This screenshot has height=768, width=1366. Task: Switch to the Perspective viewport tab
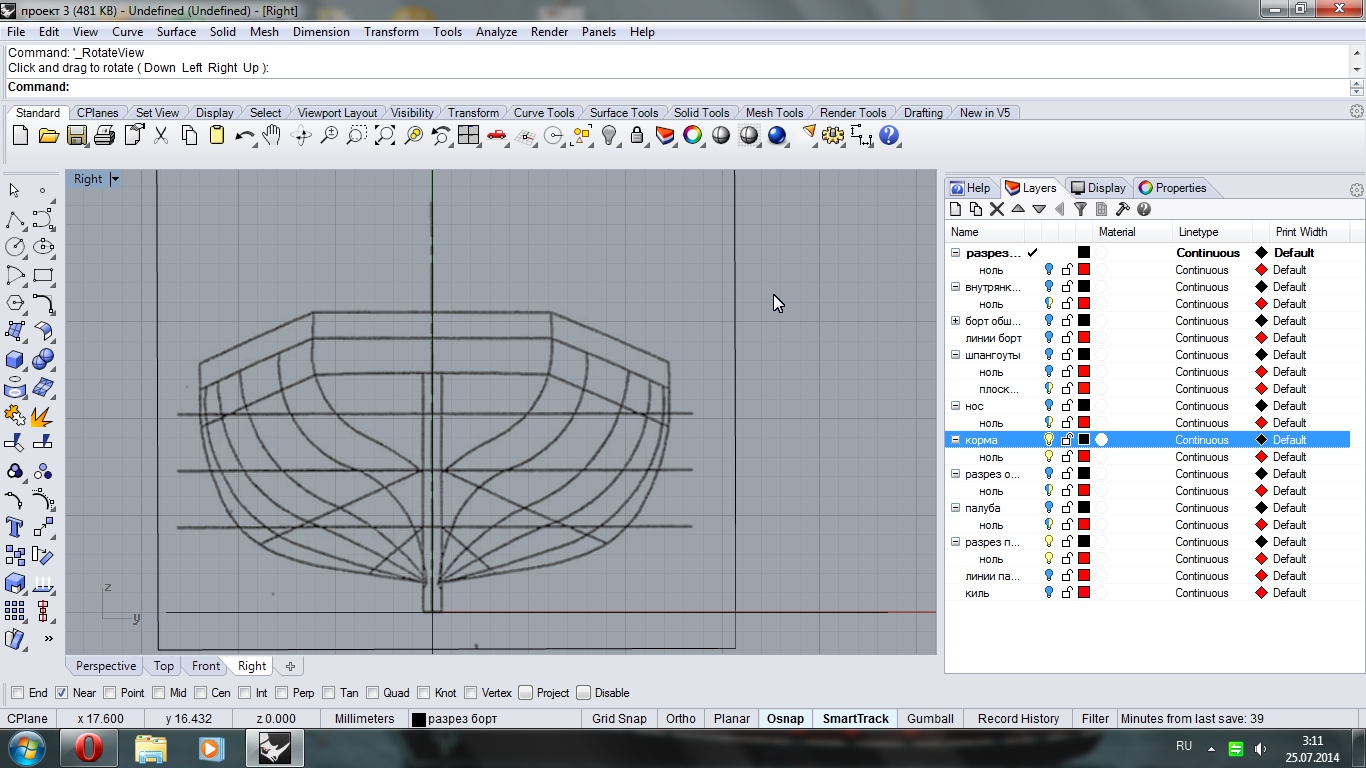[x=105, y=666]
